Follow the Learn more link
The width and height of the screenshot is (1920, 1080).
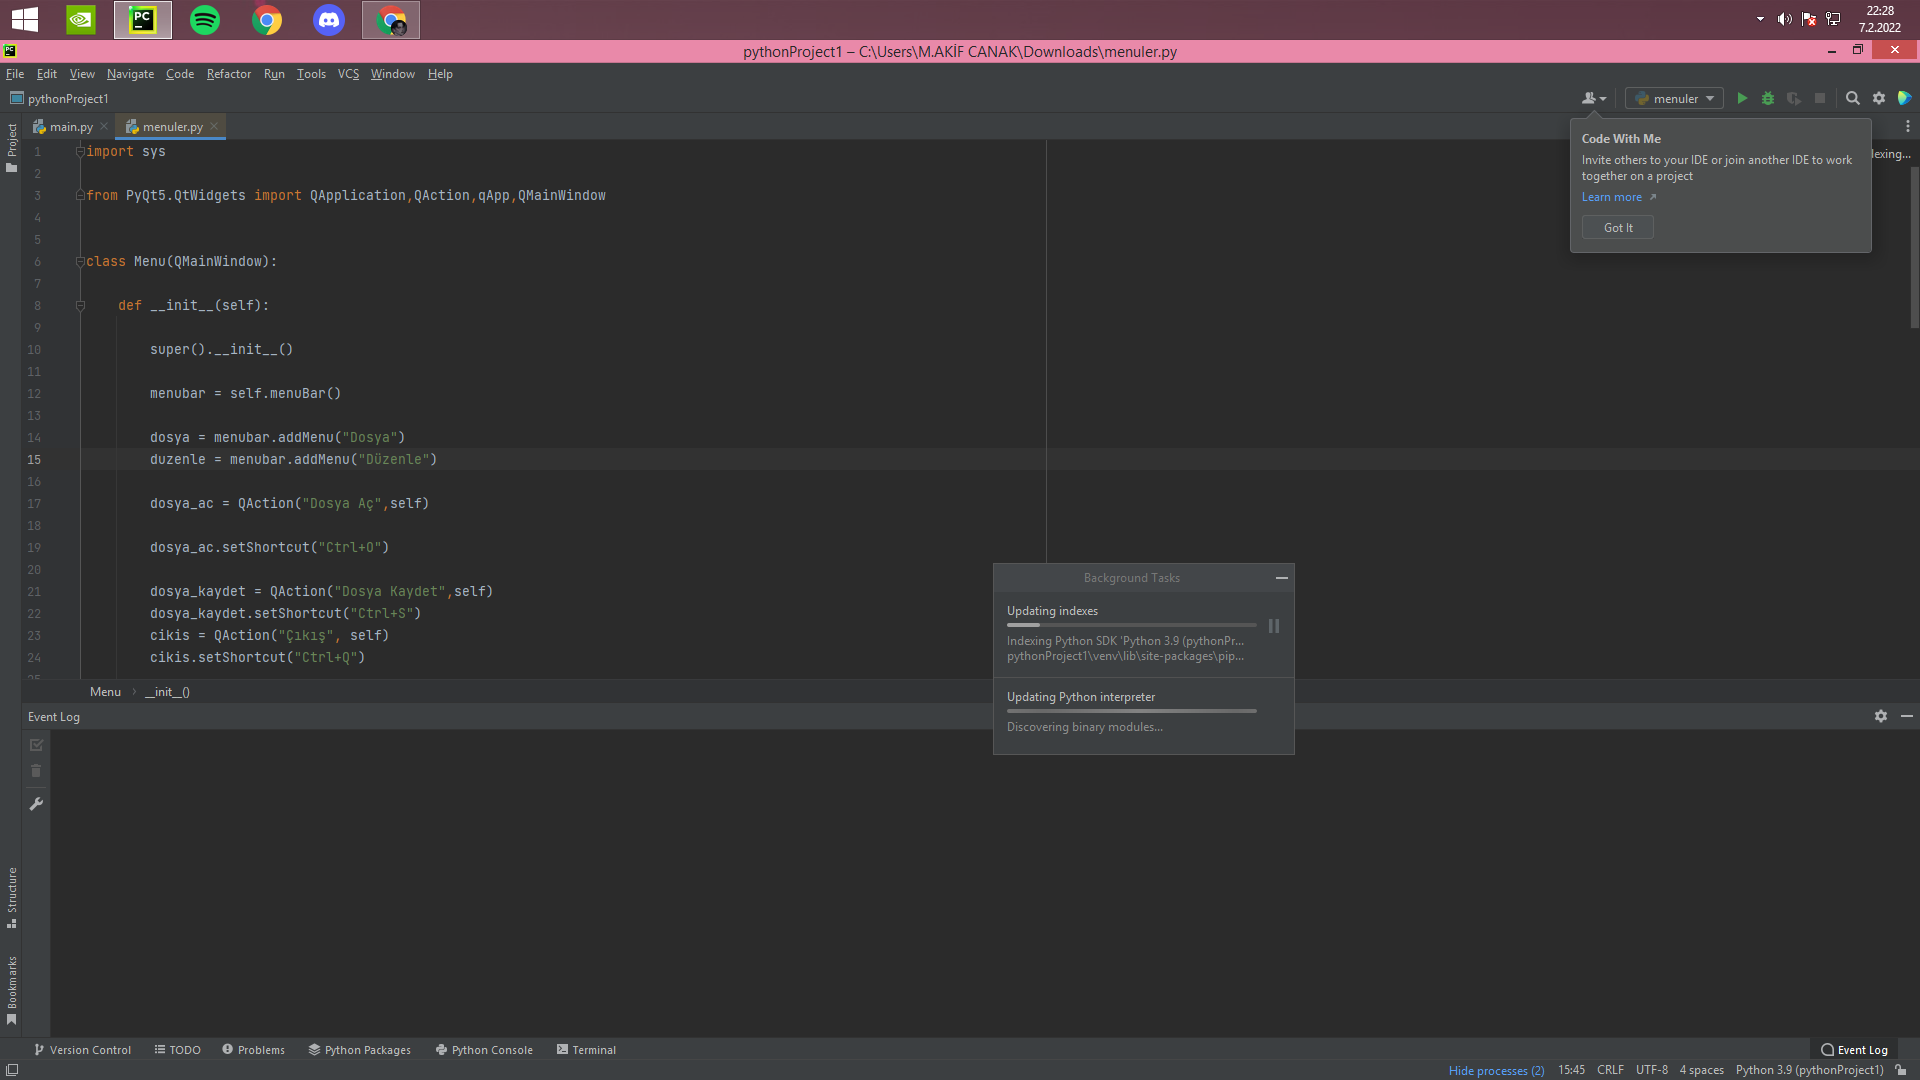click(1611, 197)
